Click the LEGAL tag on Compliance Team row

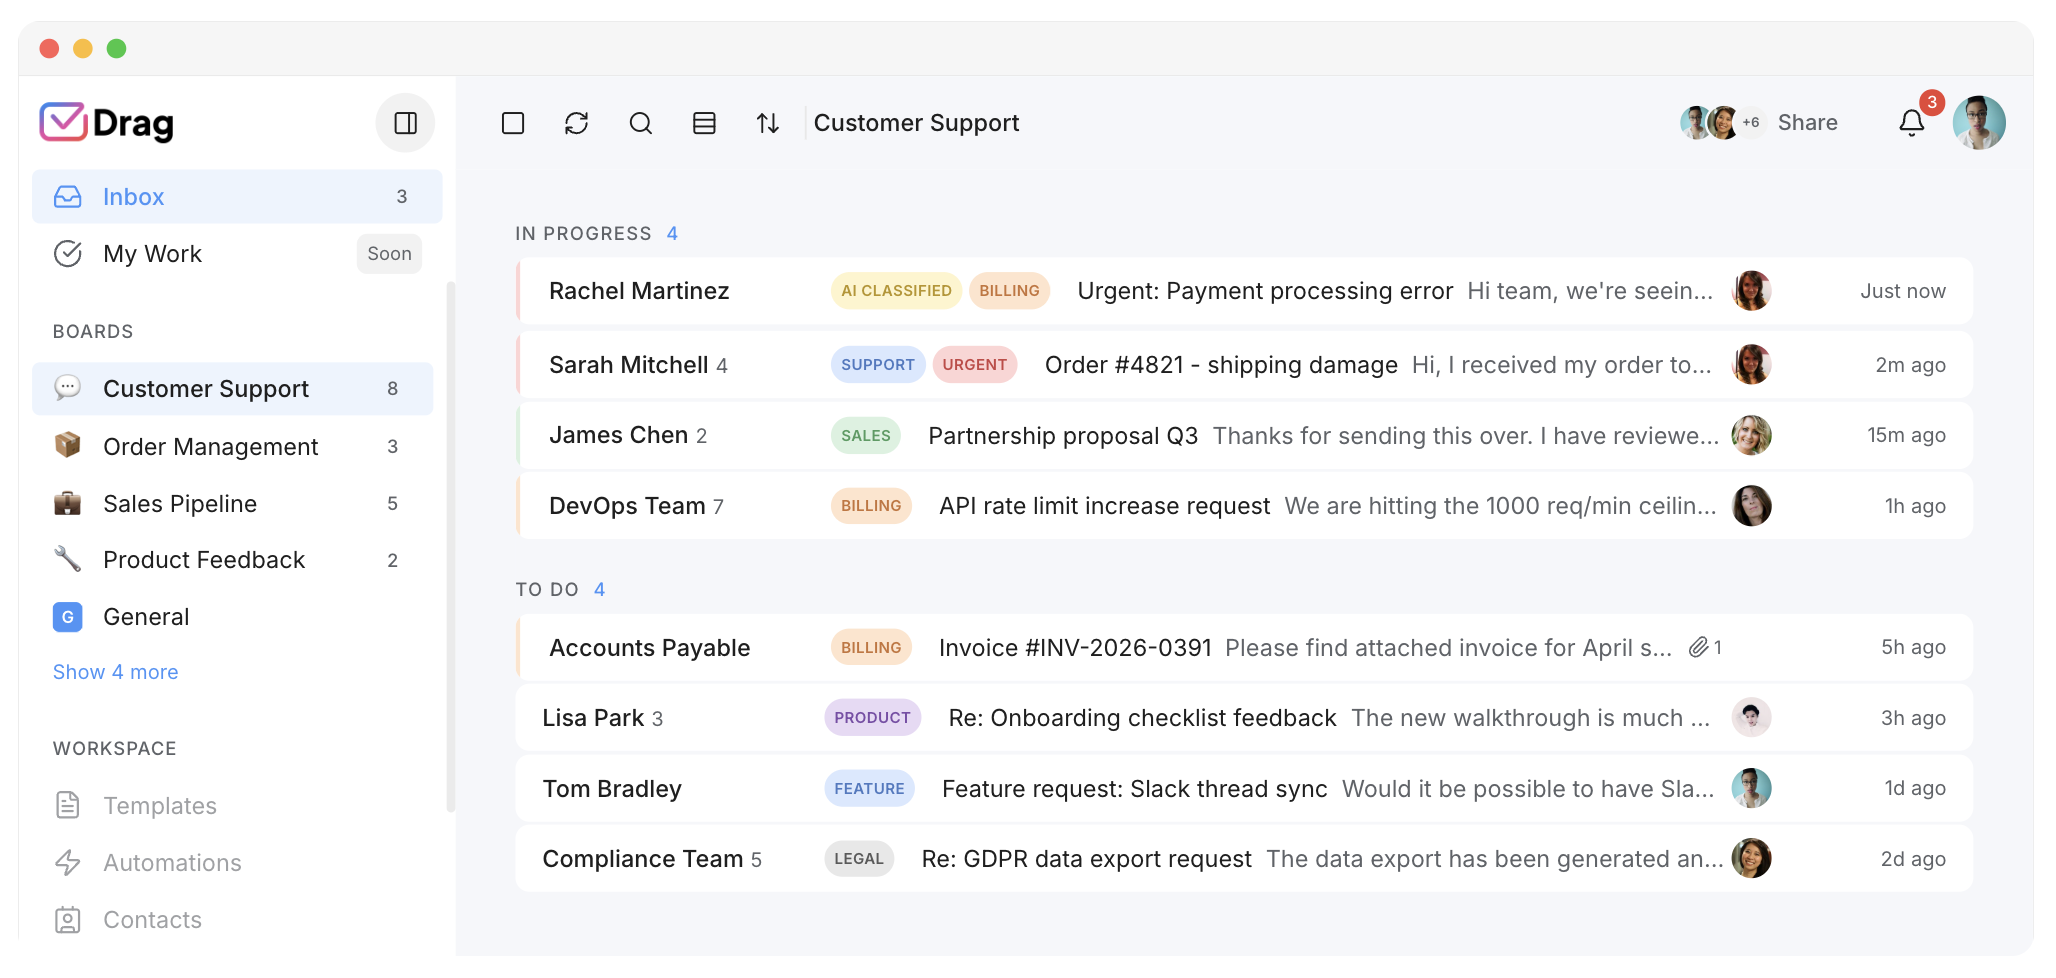pyautogui.click(x=859, y=859)
